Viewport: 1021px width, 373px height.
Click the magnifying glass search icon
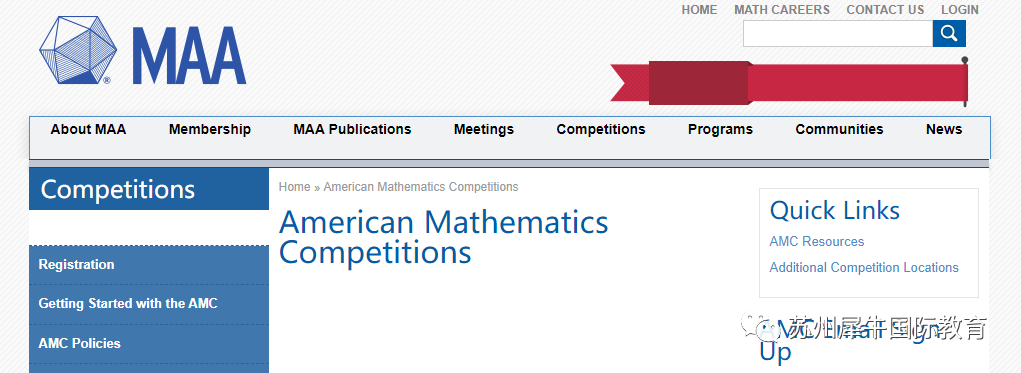pyautogui.click(x=949, y=33)
